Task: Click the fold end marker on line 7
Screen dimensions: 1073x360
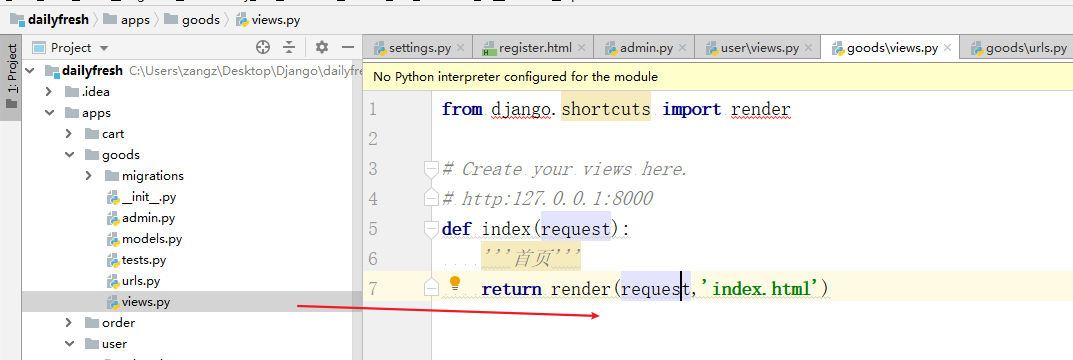Action: click(x=430, y=288)
